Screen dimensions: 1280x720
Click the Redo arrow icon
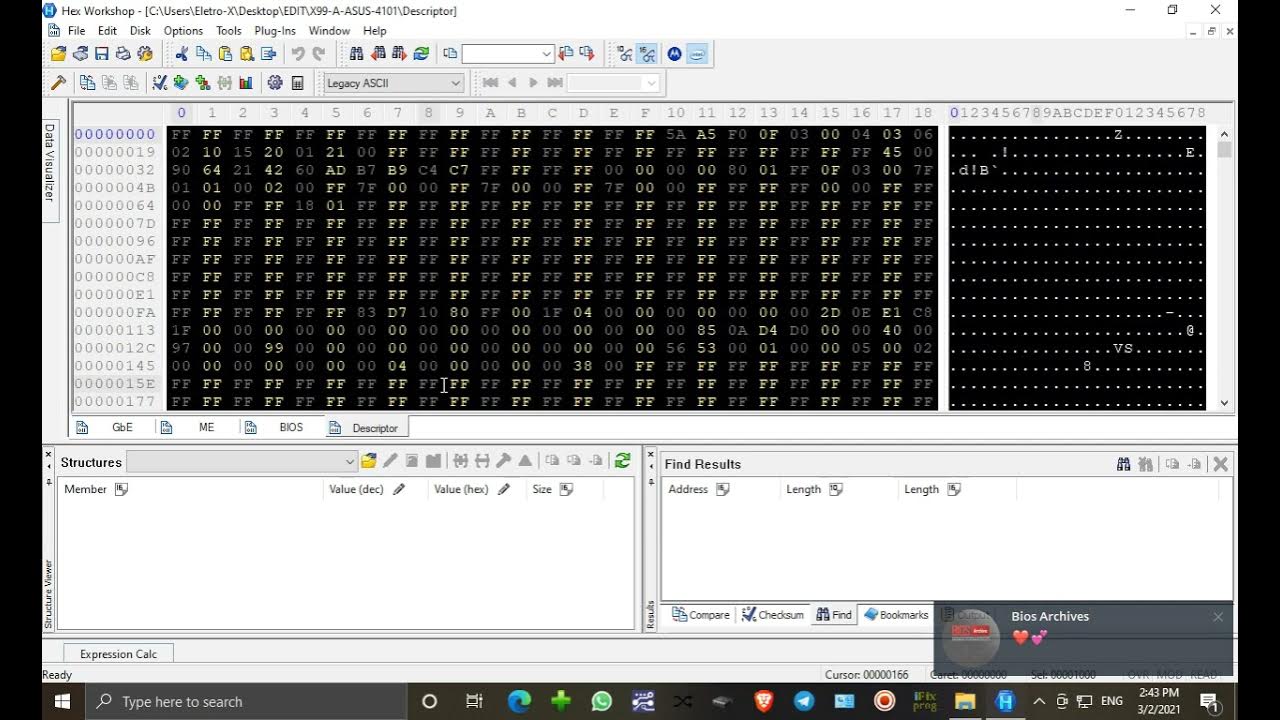point(319,54)
